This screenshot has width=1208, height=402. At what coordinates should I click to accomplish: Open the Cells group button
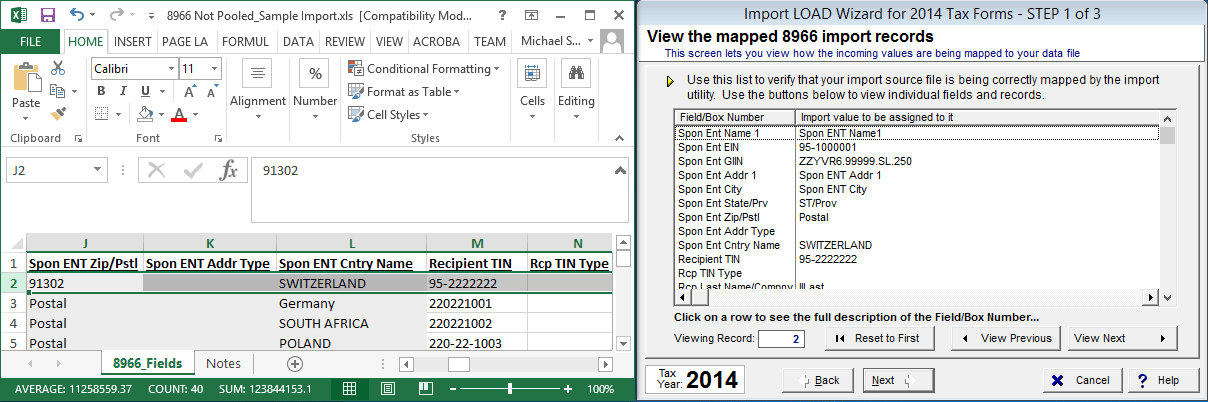532,90
